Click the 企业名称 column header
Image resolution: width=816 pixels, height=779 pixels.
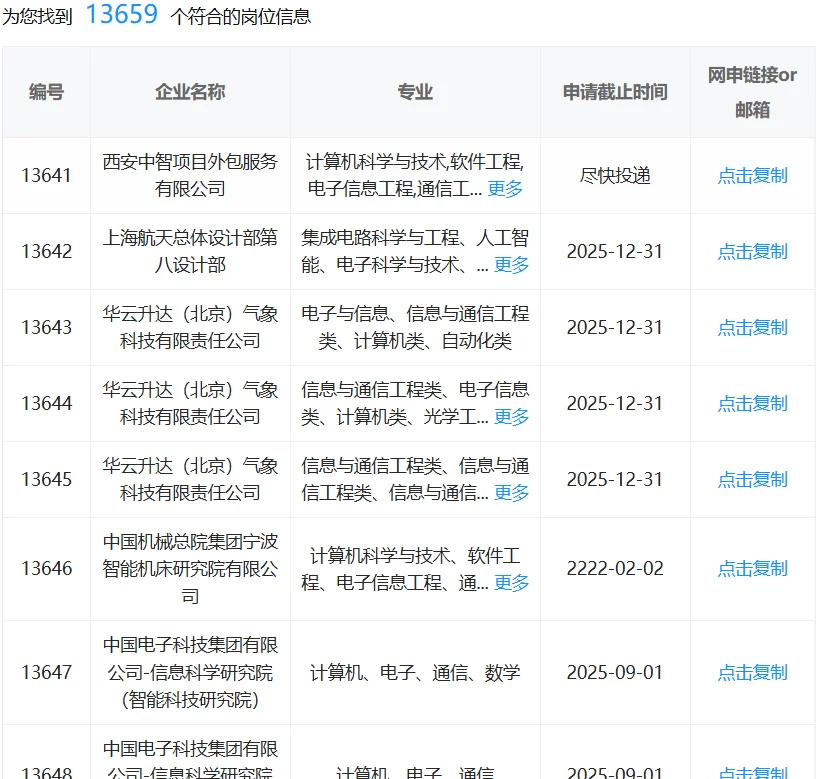coord(190,92)
